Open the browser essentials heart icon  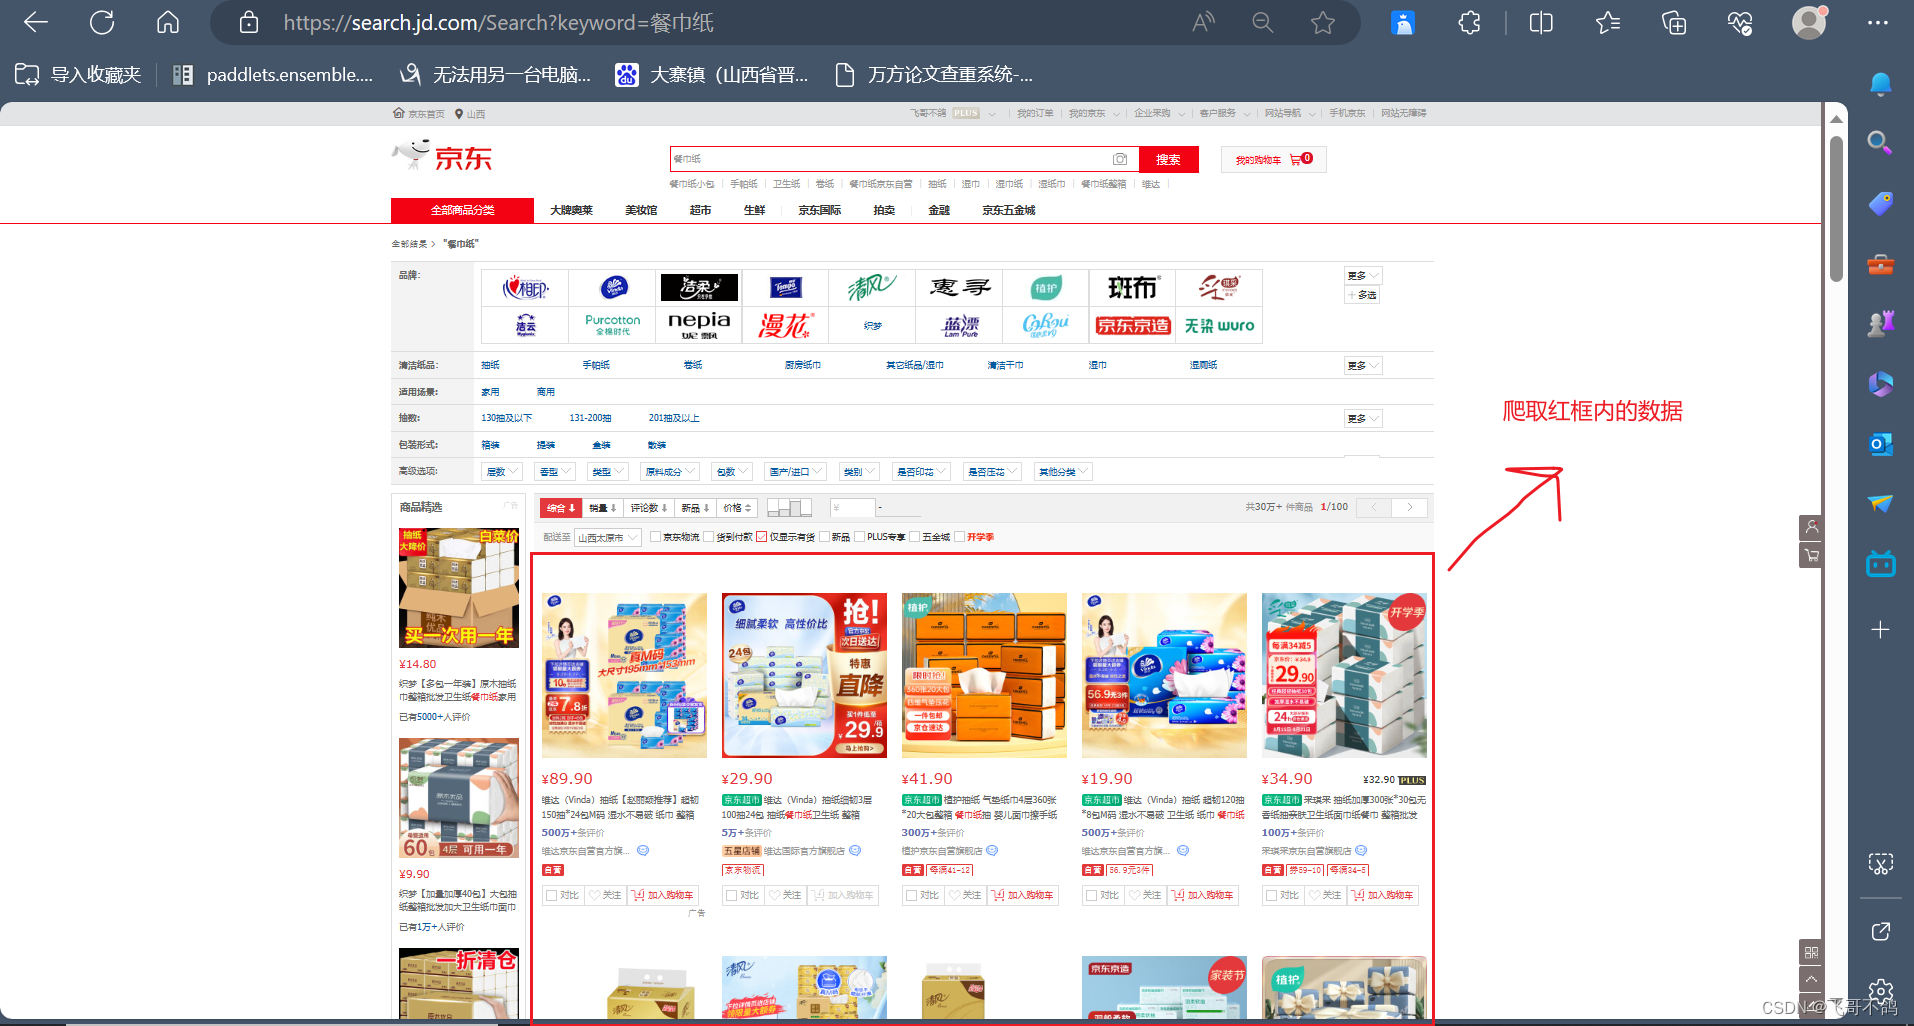tap(1740, 22)
